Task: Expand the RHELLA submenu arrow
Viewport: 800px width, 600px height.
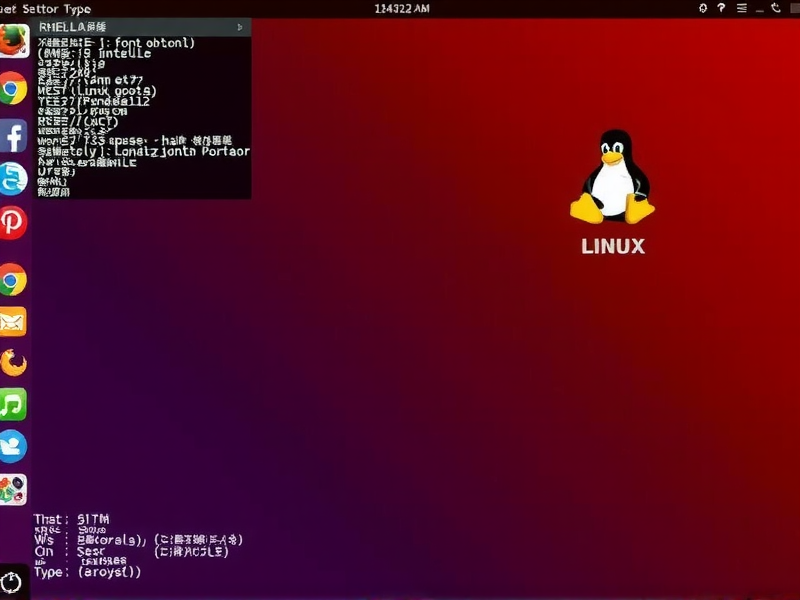Action: coord(238,28)
